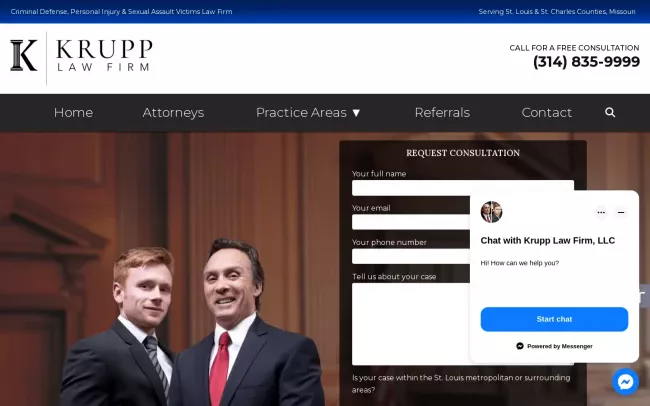Click the Powered by Messenger link
This screenshot has height=406, width=650.
tap(554, 346)
